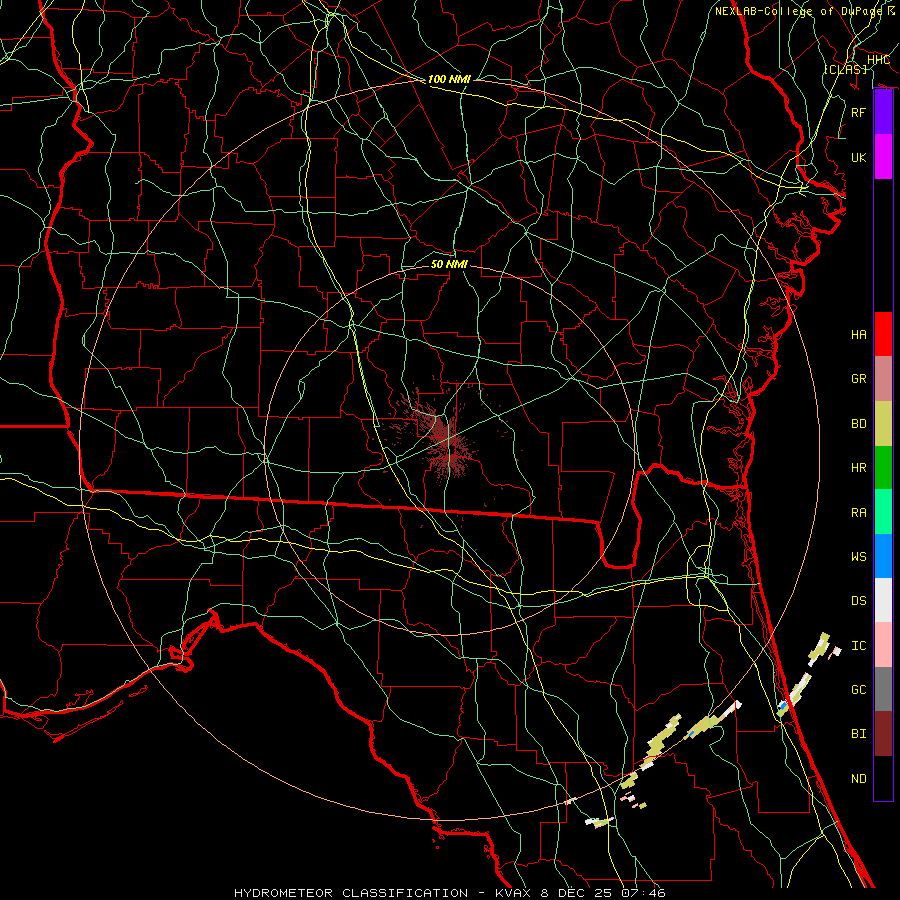900x900 pixels.
Task: Click the purple RF color swatch
Action: tap(883, 112)
